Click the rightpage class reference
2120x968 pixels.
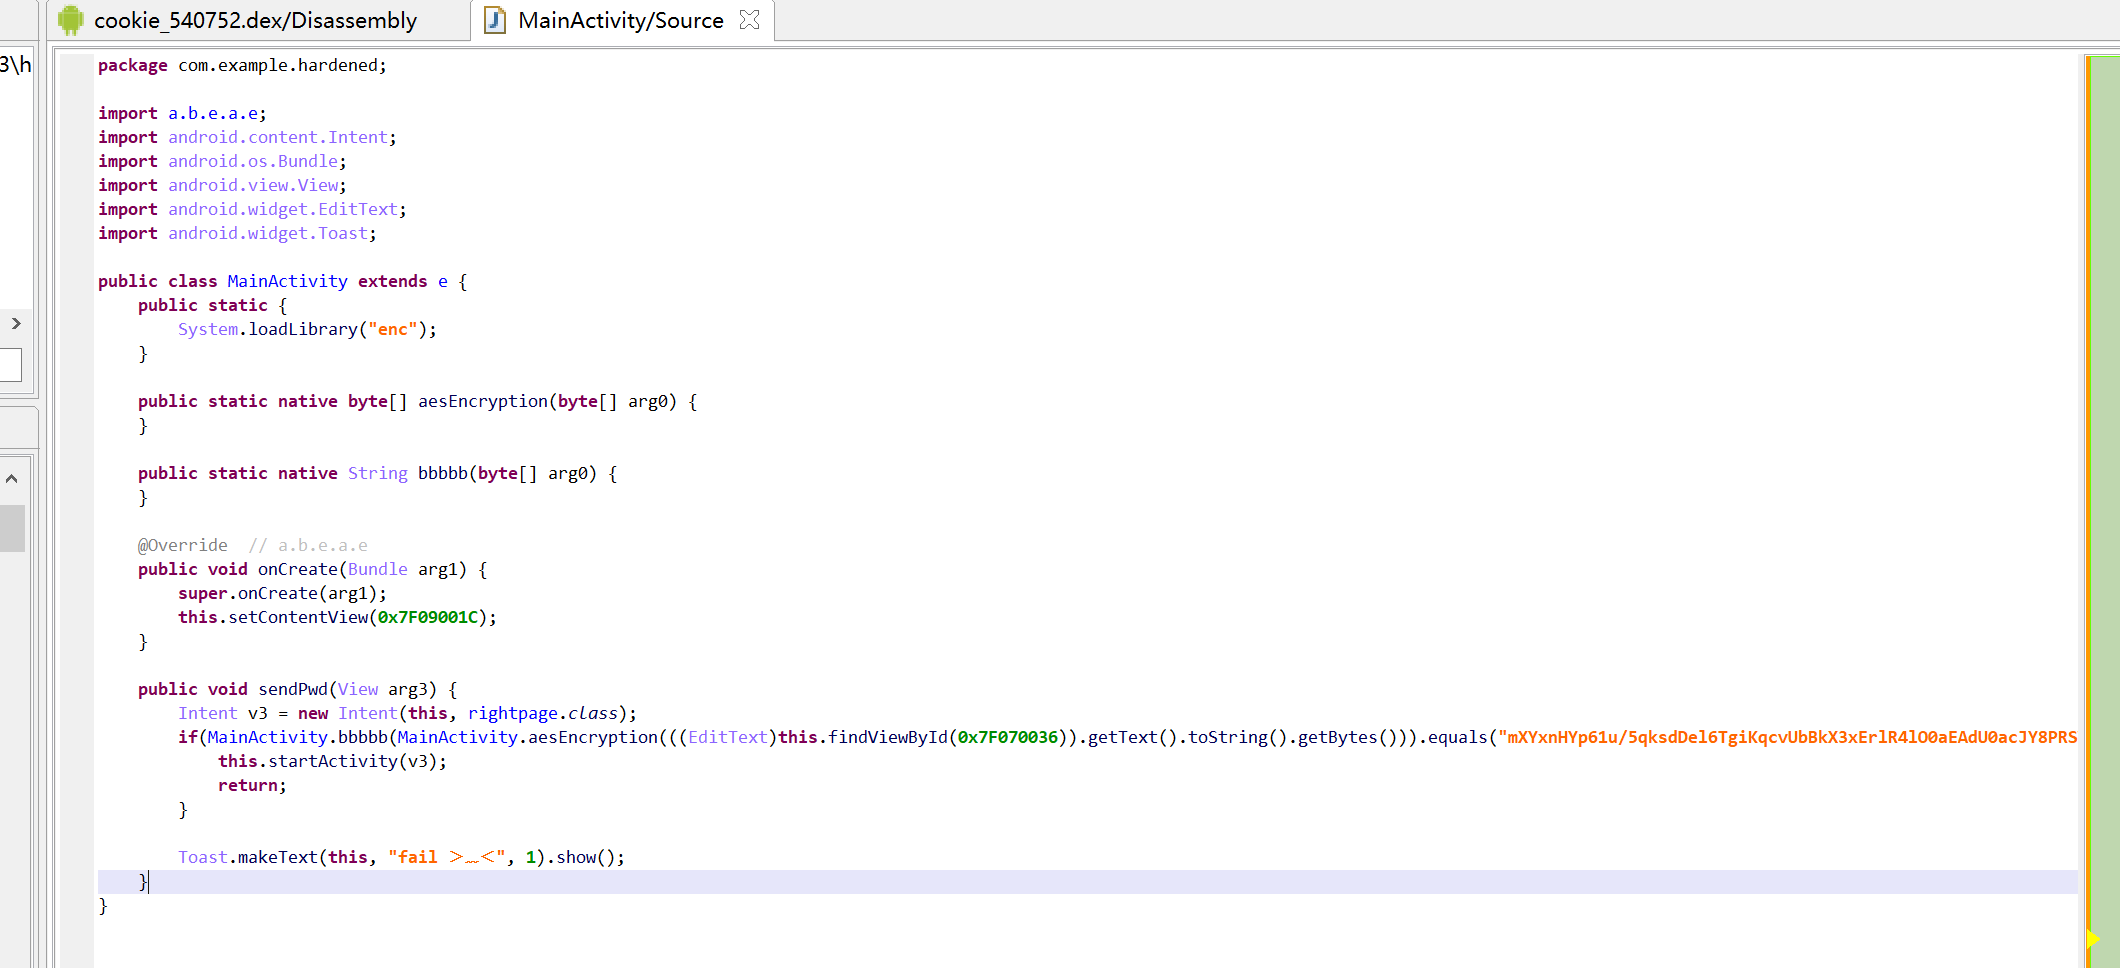pyautogui.click(x=512, y=713)
